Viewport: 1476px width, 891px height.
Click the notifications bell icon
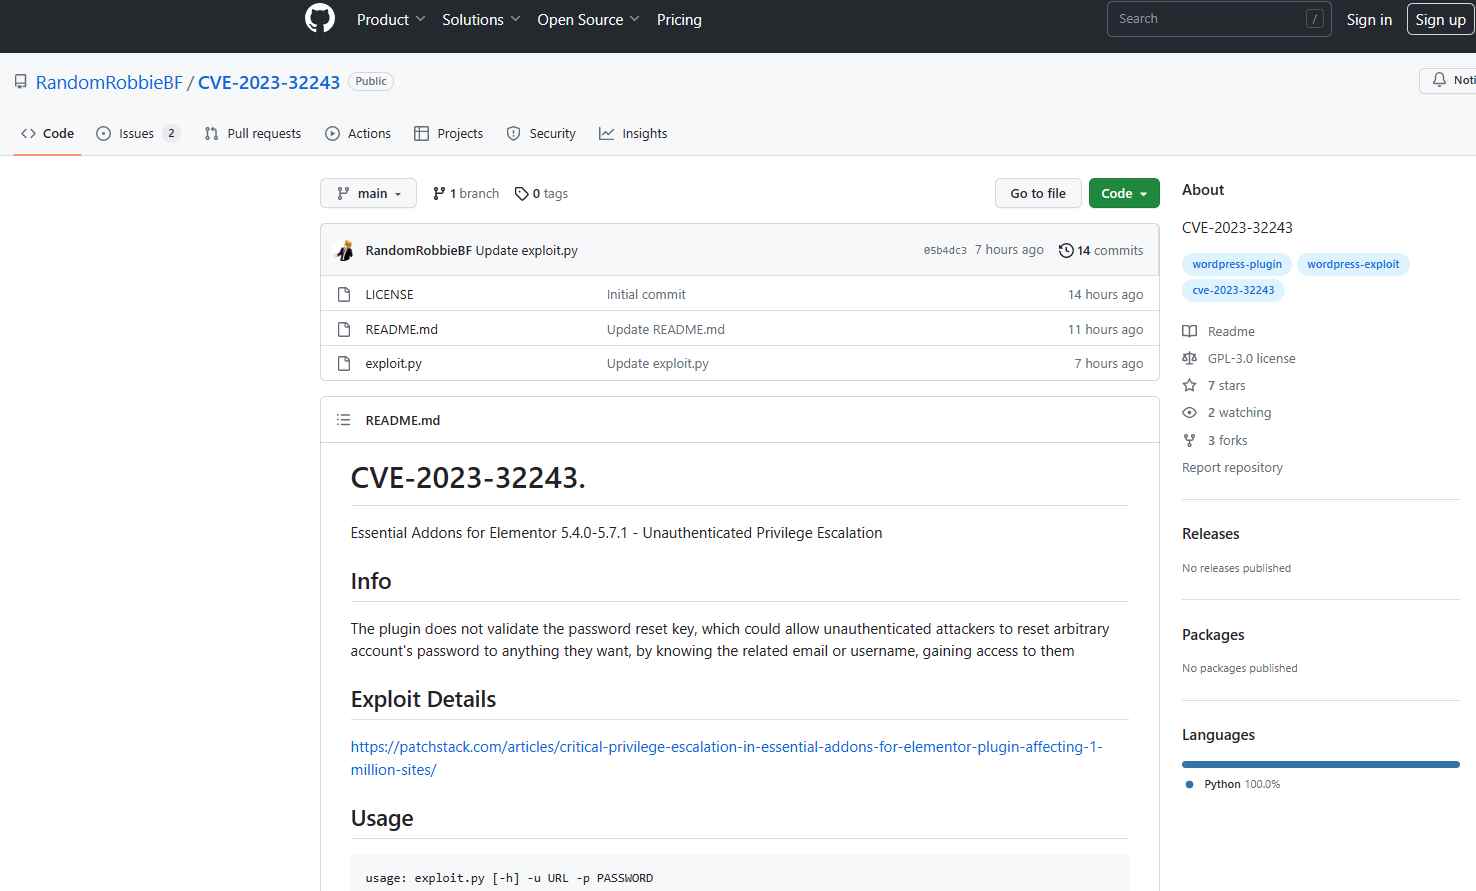pos(1439,80)
